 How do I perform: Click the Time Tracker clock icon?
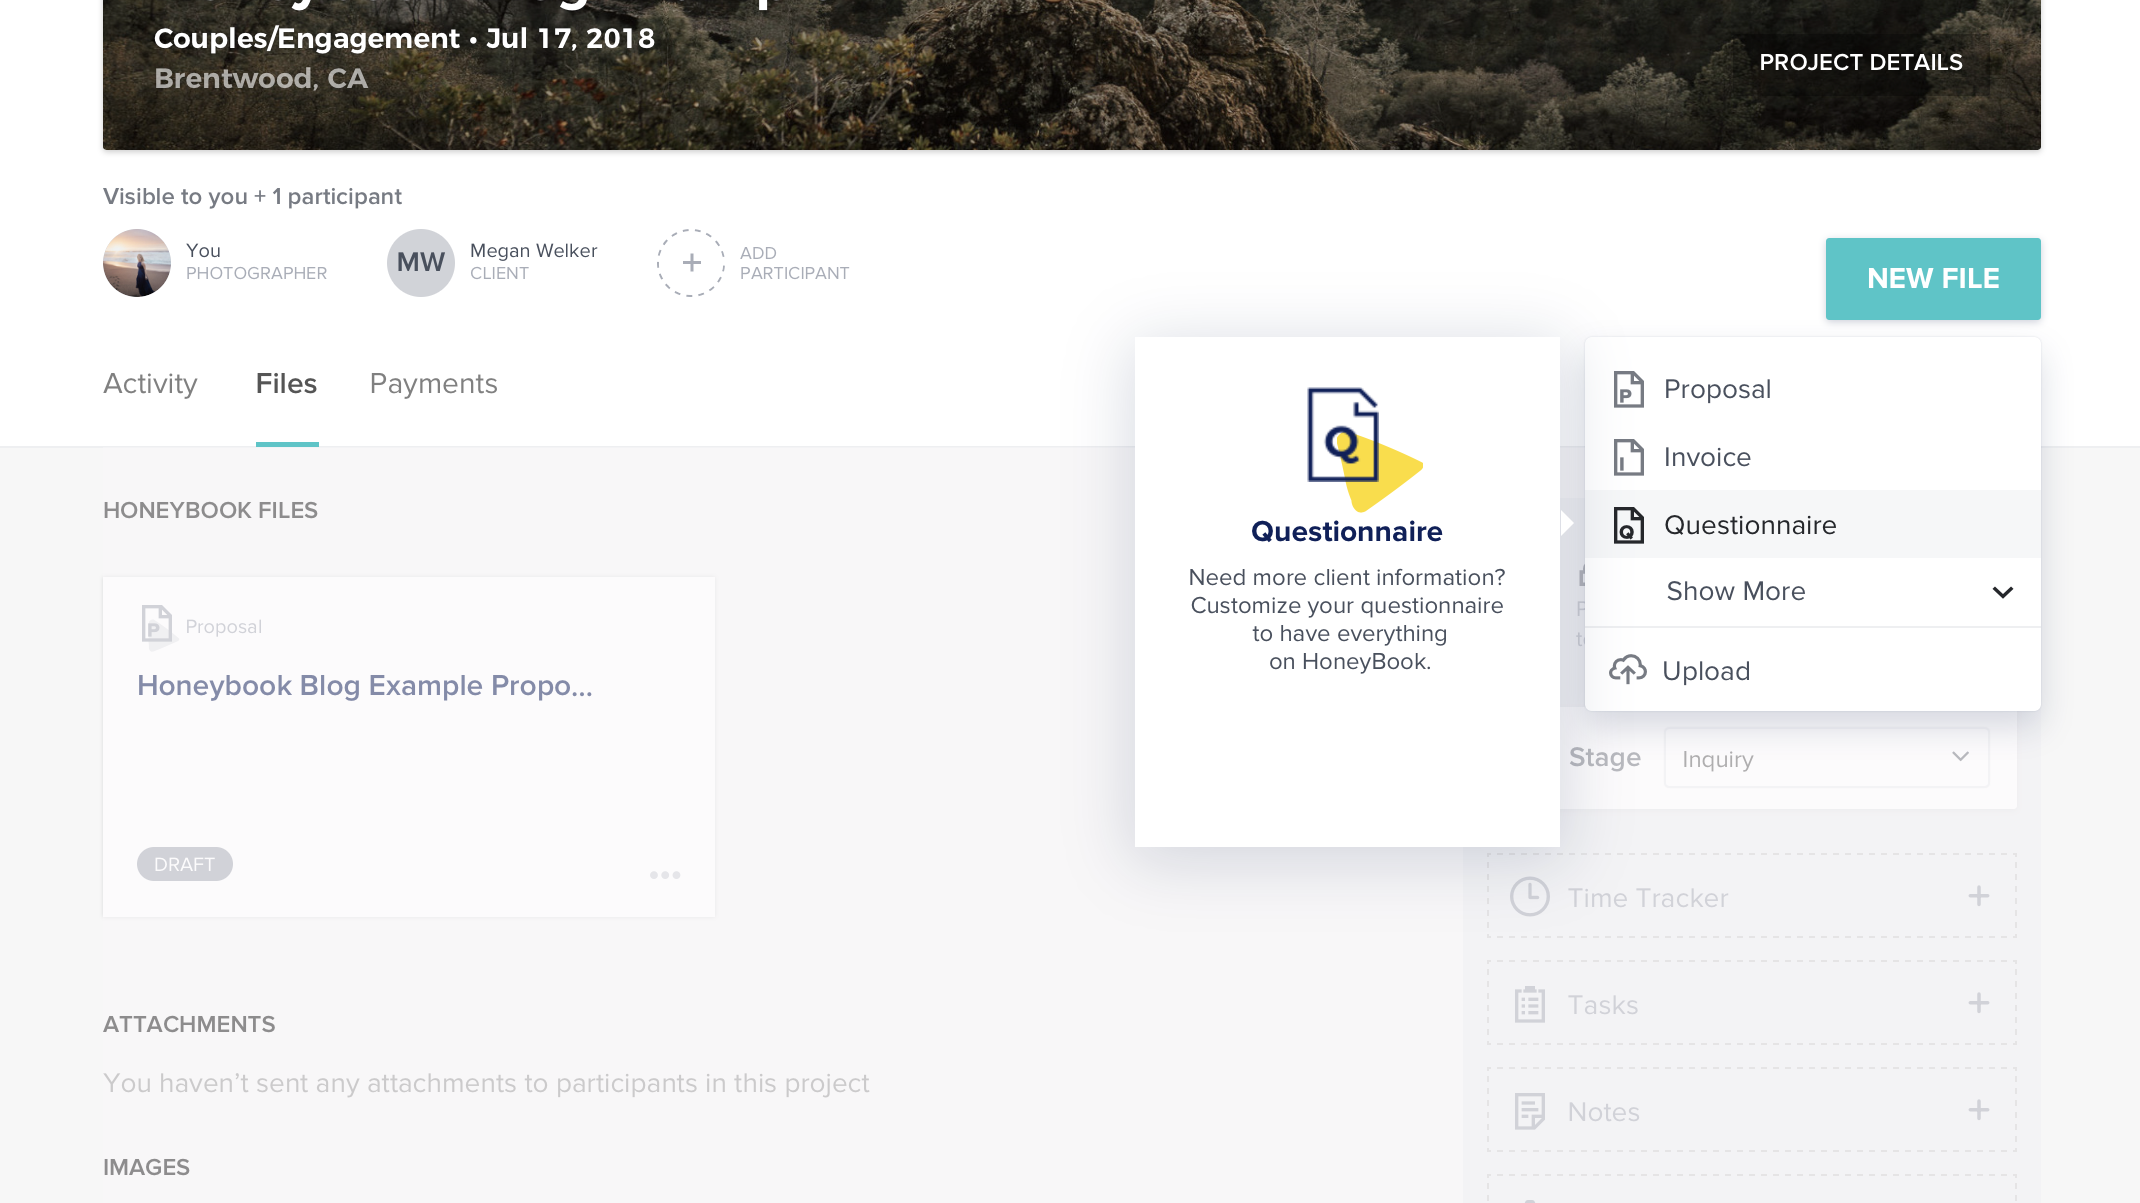click(1530, 897)
